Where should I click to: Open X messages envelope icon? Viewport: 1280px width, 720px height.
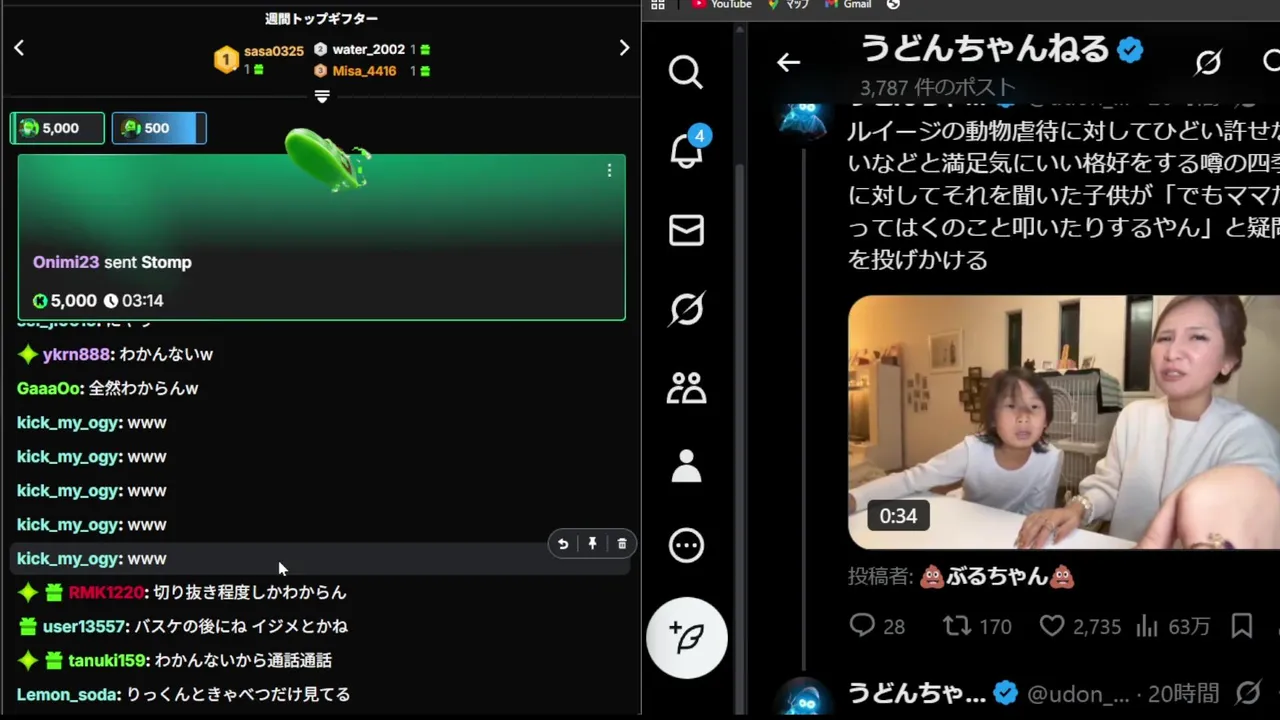pos(686,230)
